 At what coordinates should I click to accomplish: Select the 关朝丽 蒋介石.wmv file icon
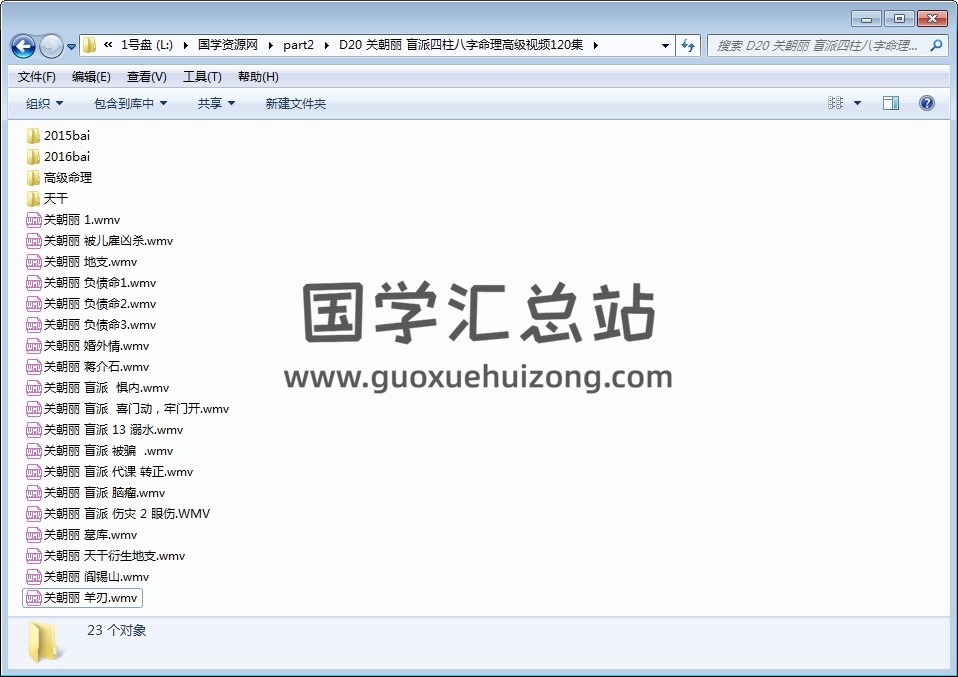pyautogui.click(x=34, y=367)
